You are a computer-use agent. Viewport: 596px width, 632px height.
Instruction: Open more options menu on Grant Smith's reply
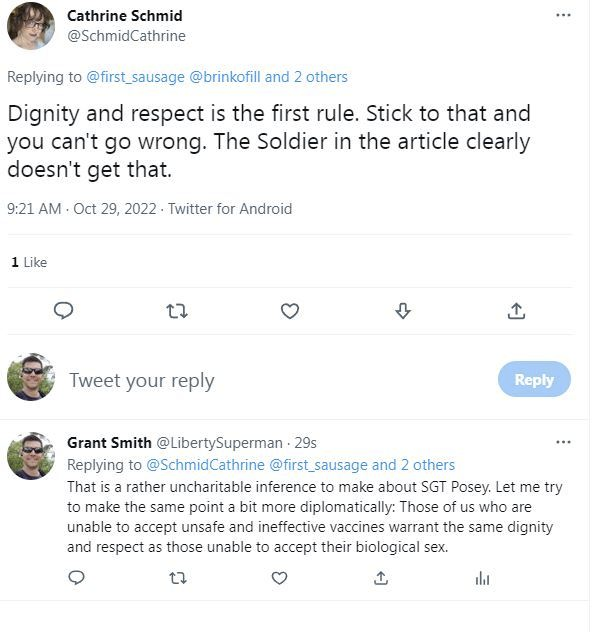click(x=563, y=442)
